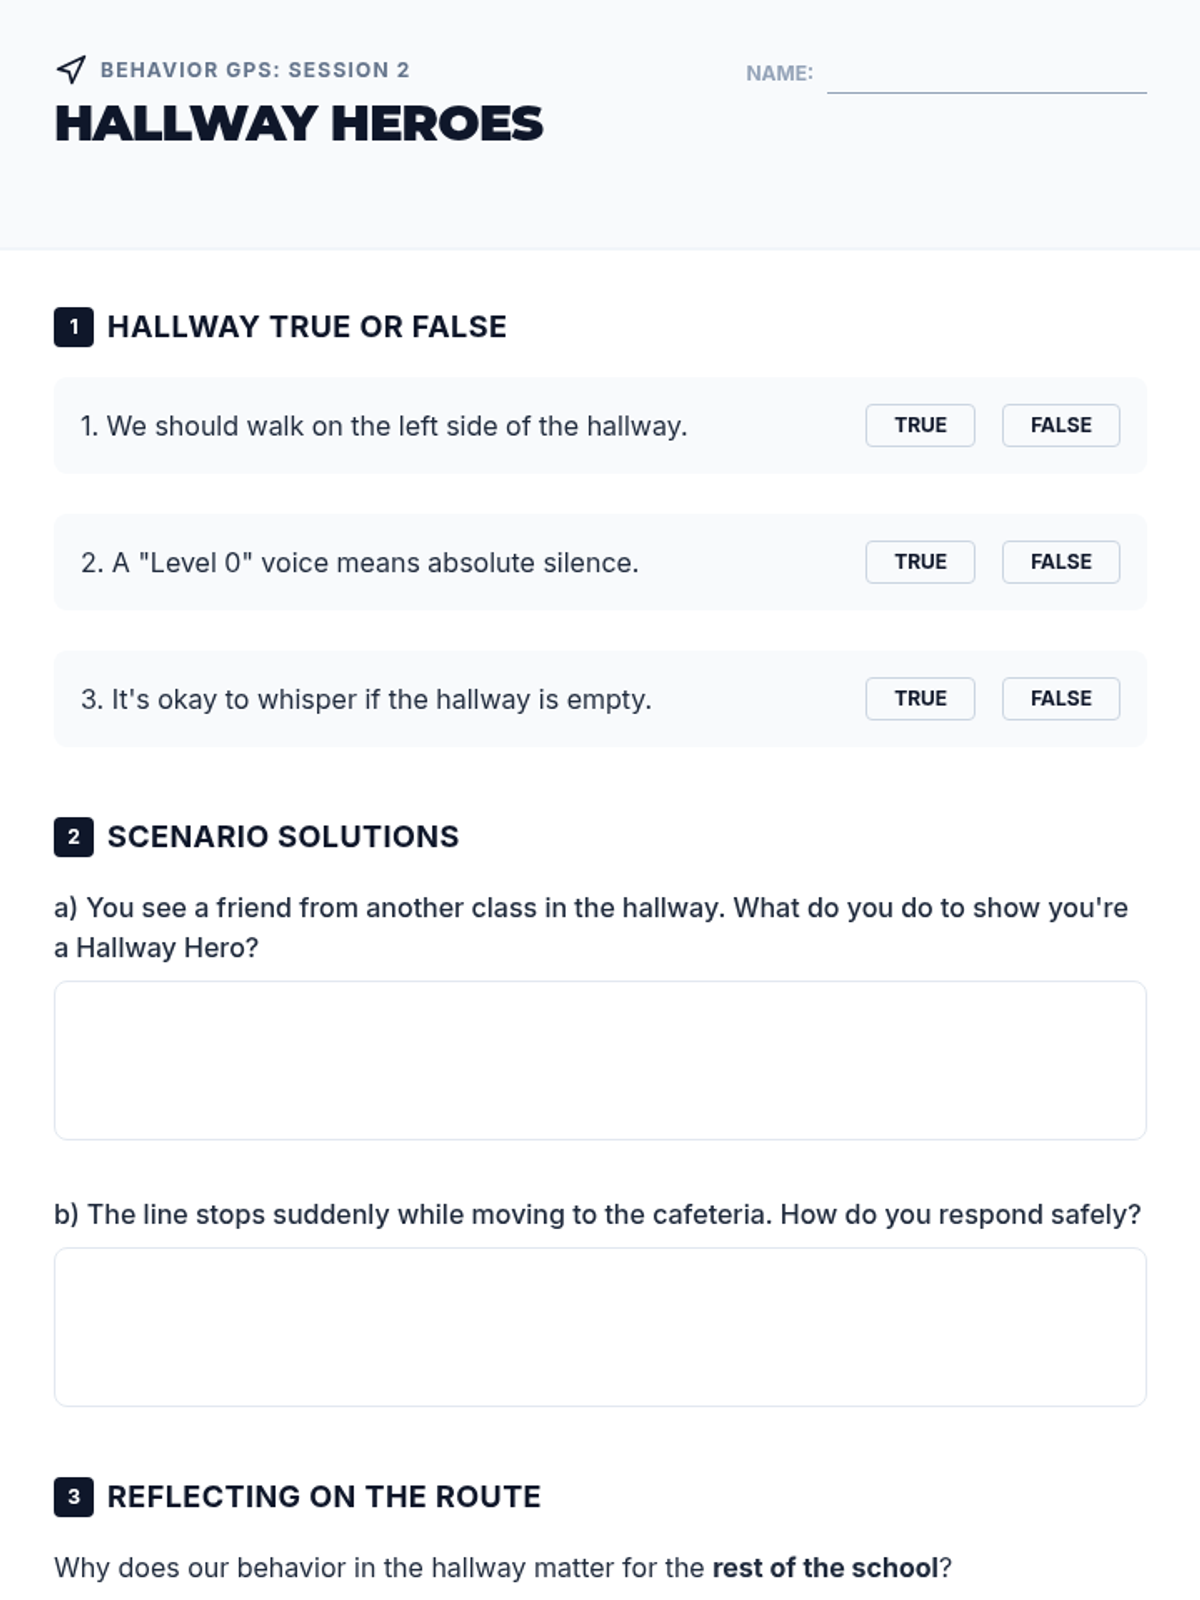Mark FALSE for Level 0 voice statement

pos(1060,562)
